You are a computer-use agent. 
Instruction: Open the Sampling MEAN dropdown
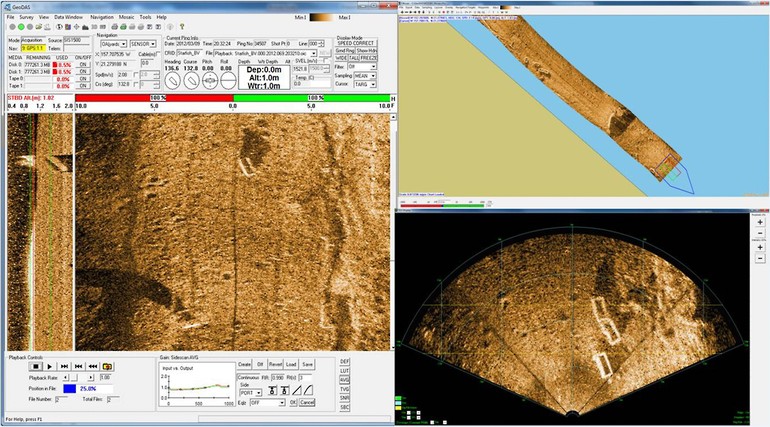369,74
